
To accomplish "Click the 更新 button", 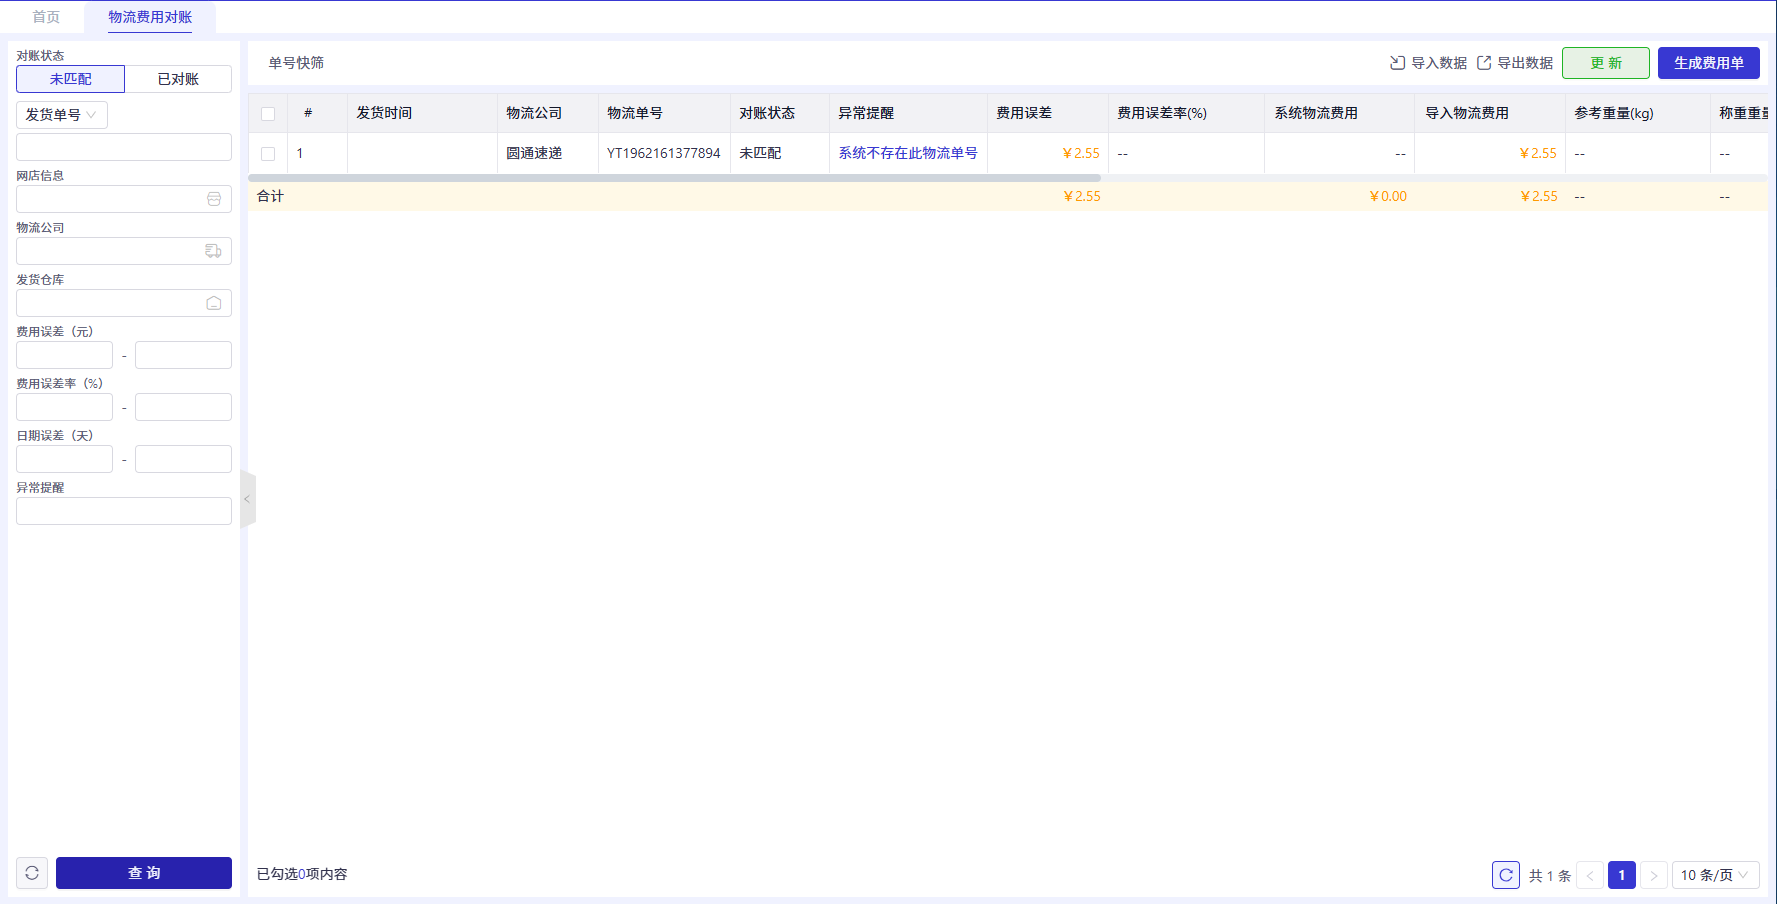I will [1606, 63].
